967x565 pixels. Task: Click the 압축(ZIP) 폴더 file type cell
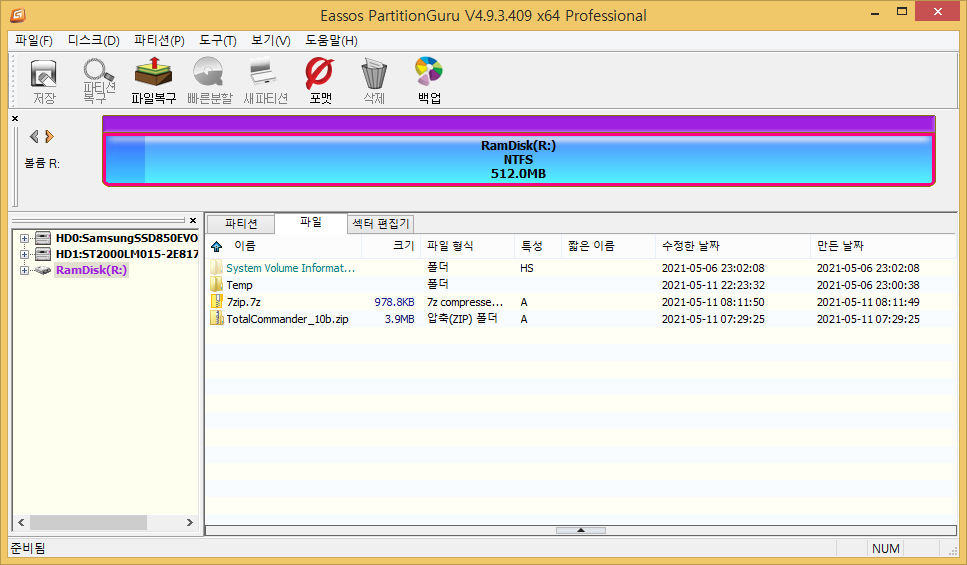463,318
